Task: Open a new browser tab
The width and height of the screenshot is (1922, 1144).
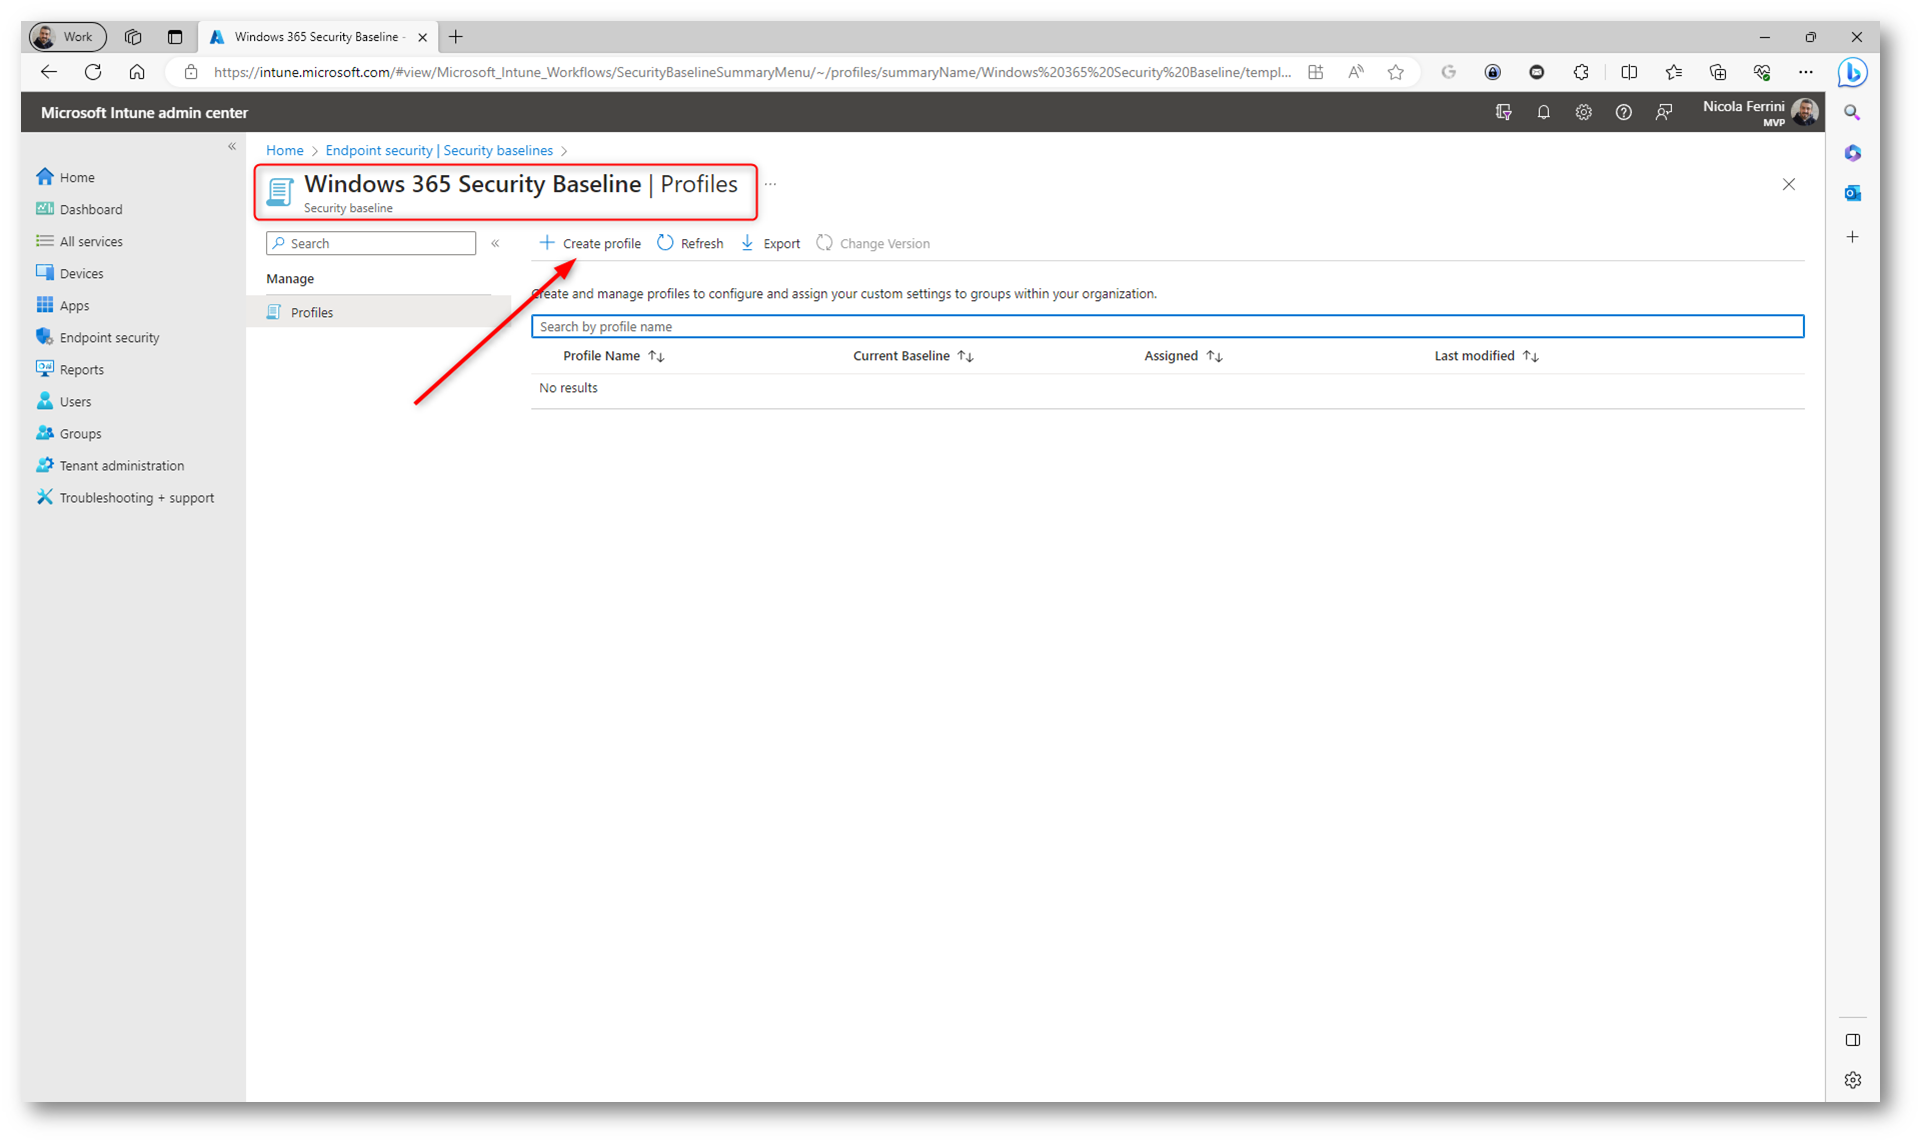Action: pos(456,37)
